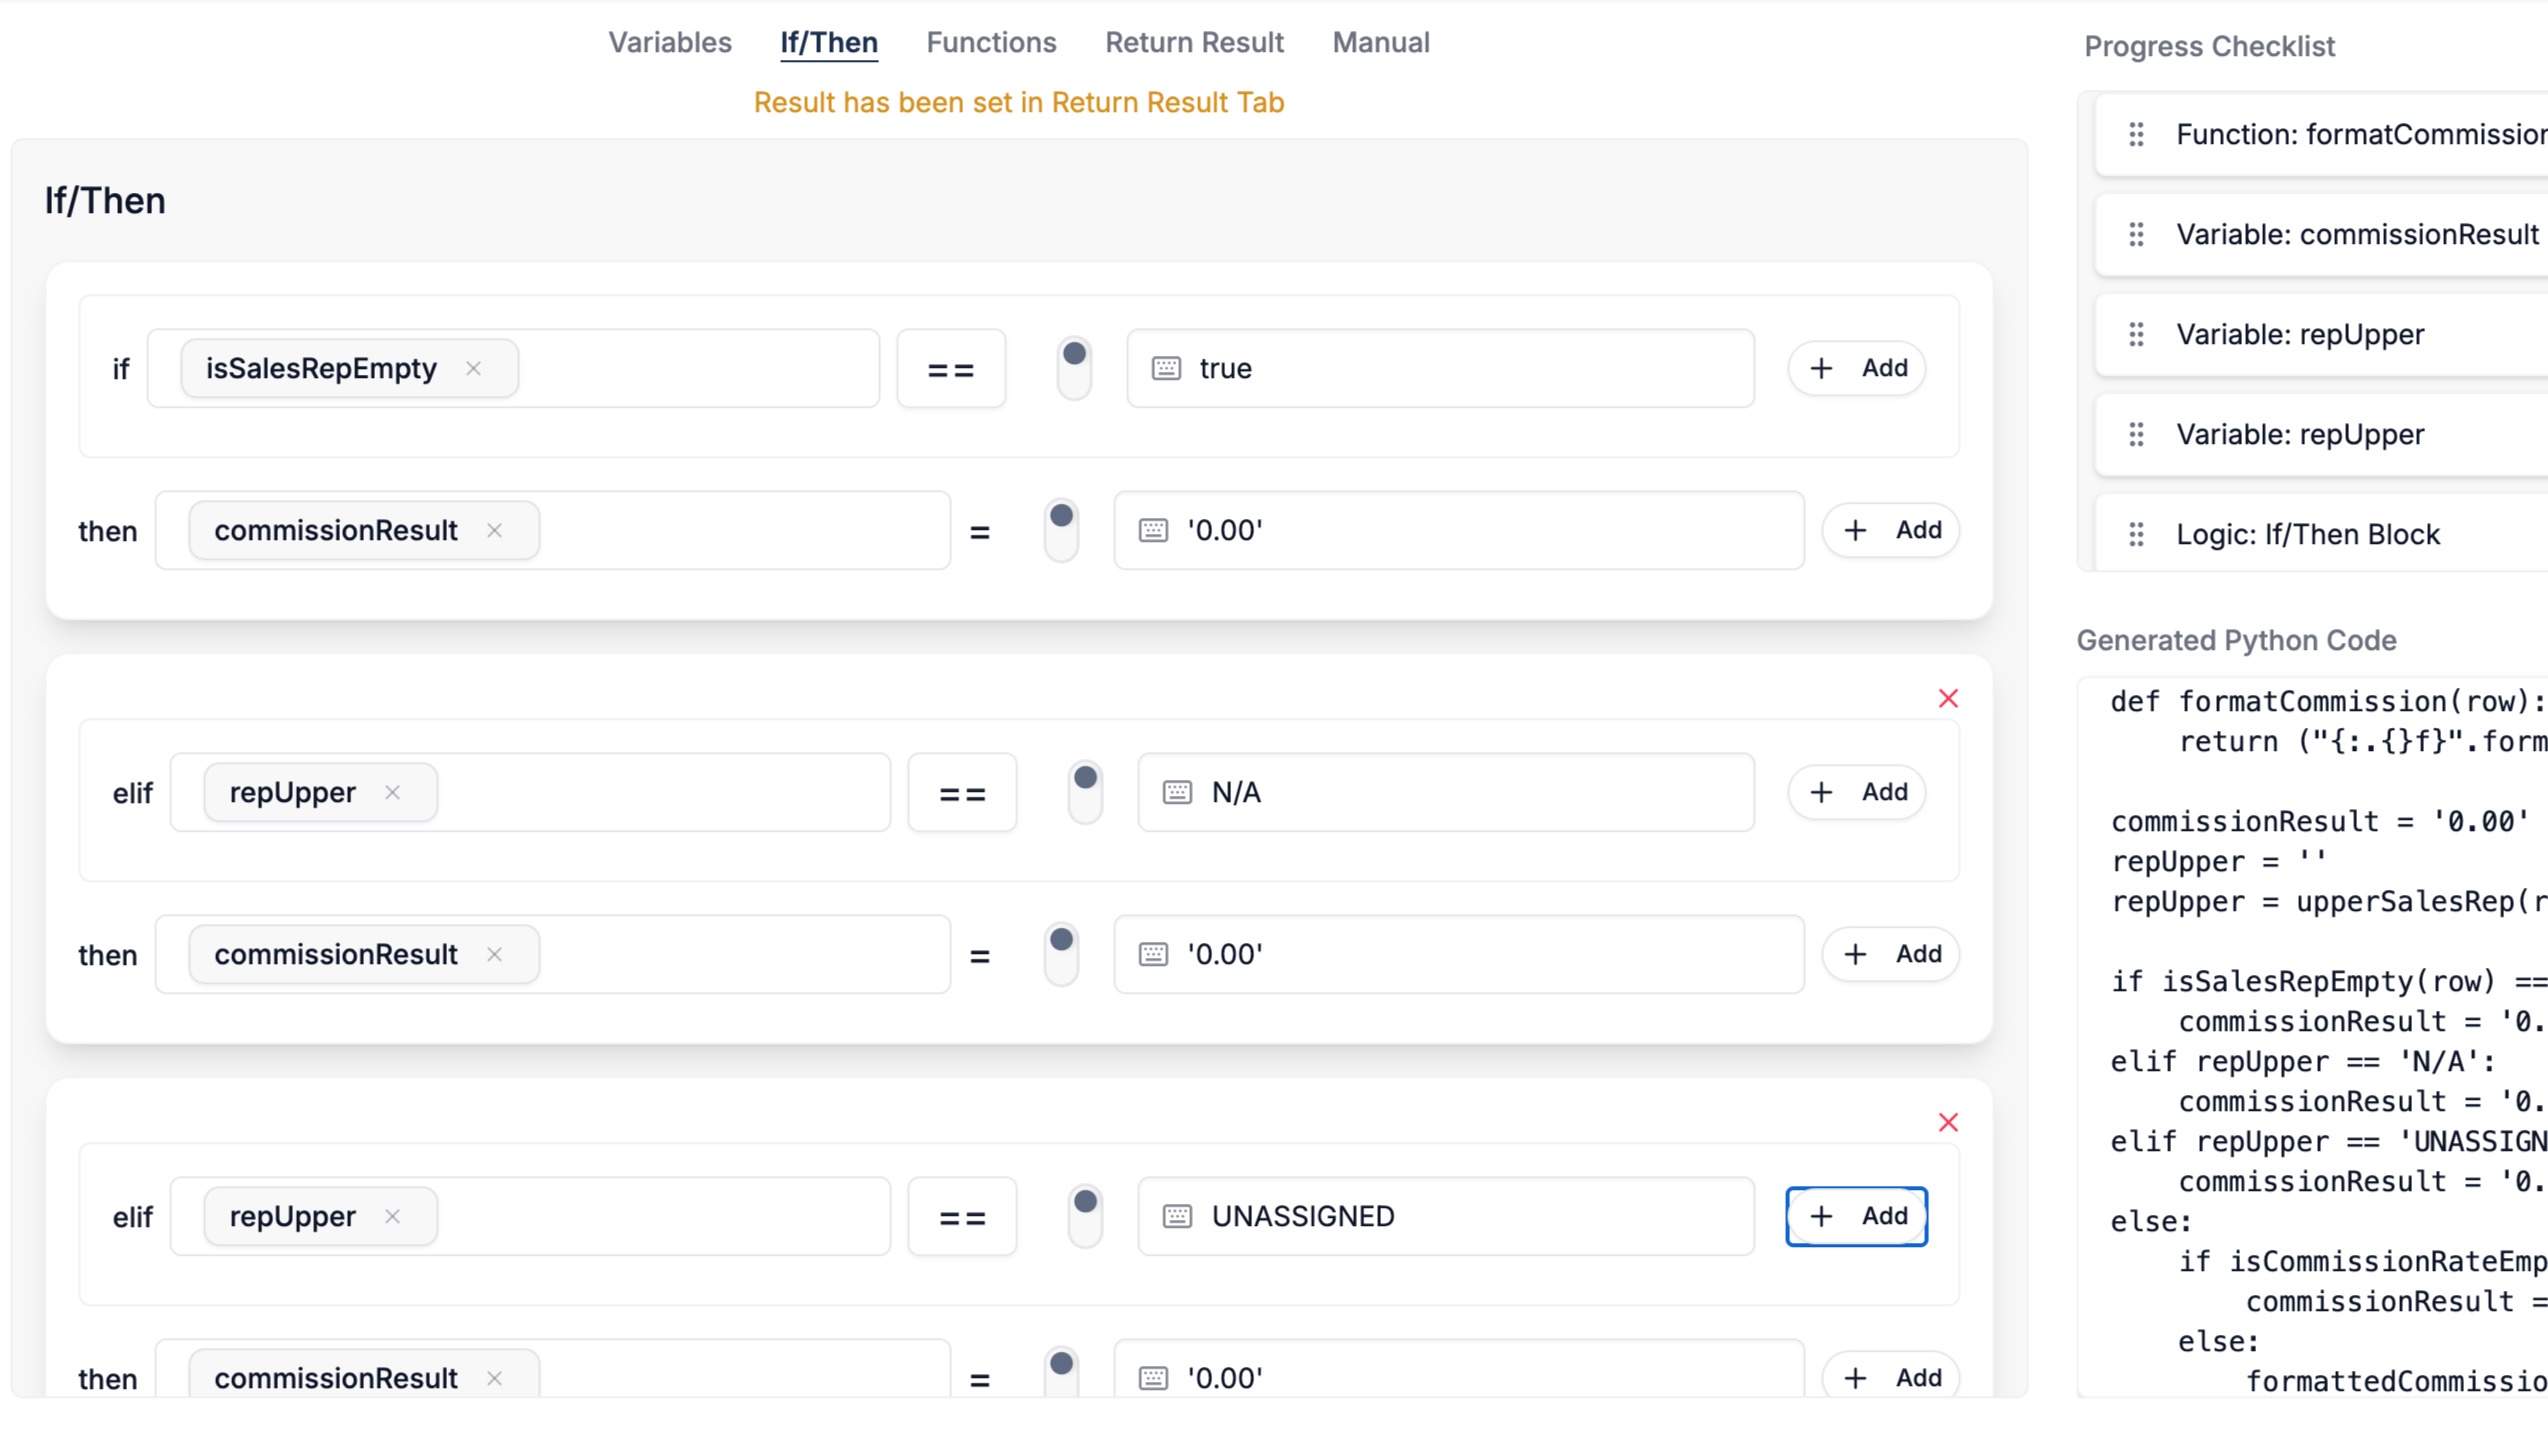Viewport: 2548px width, 1433px height.
Task: Toggle the switch beside the UNASSIGNED value
Action: tap(1085, 1215)
